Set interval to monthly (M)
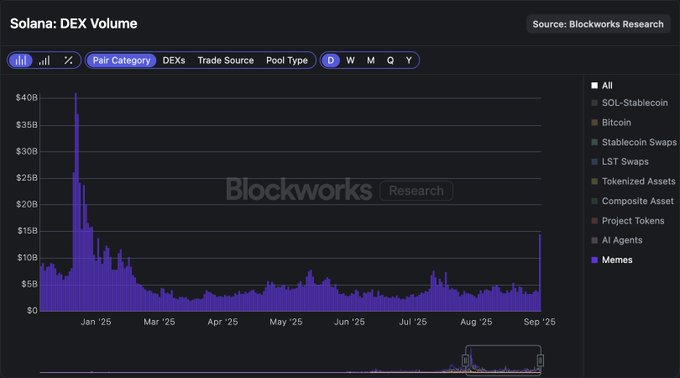The height and width of the screenshot is (378, 680). (370, 60)
